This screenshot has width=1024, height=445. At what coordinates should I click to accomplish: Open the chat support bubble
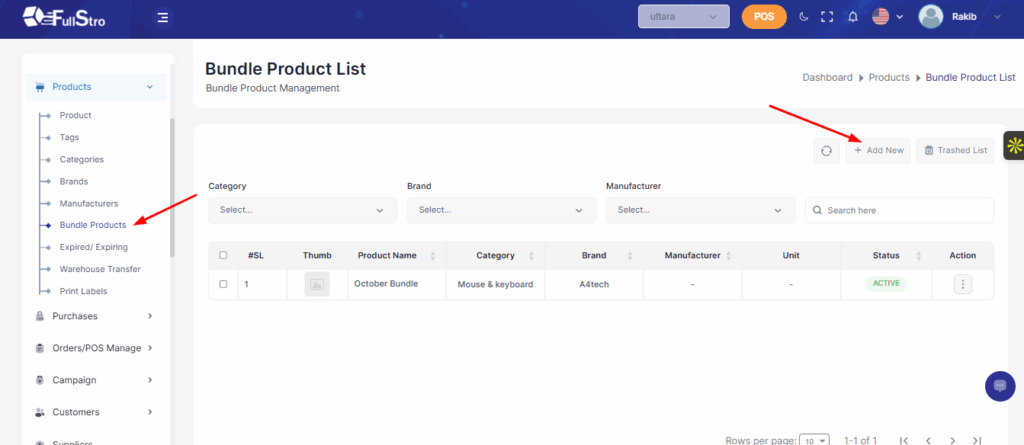[x=999, y=386]
